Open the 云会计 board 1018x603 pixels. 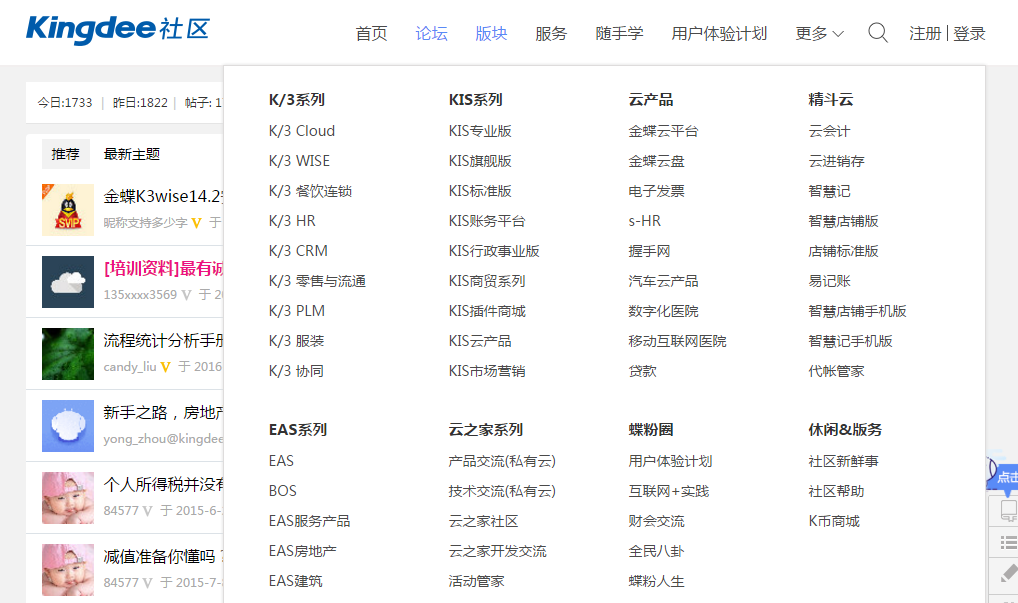829,131
